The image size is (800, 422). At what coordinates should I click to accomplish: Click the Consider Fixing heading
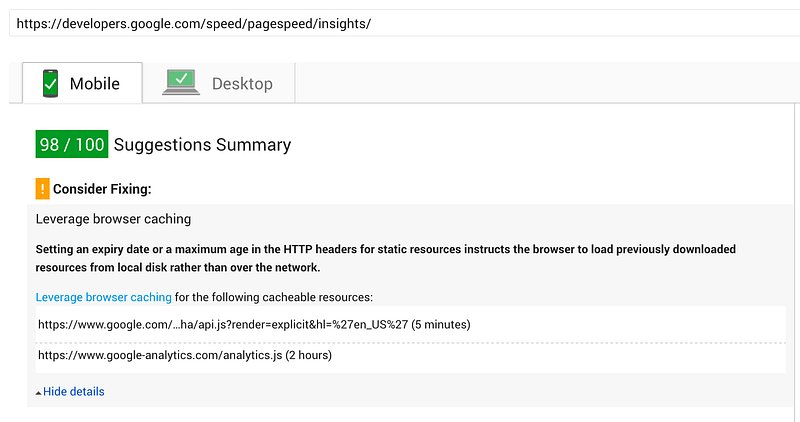pyautogui.click(x=102, y=189)
